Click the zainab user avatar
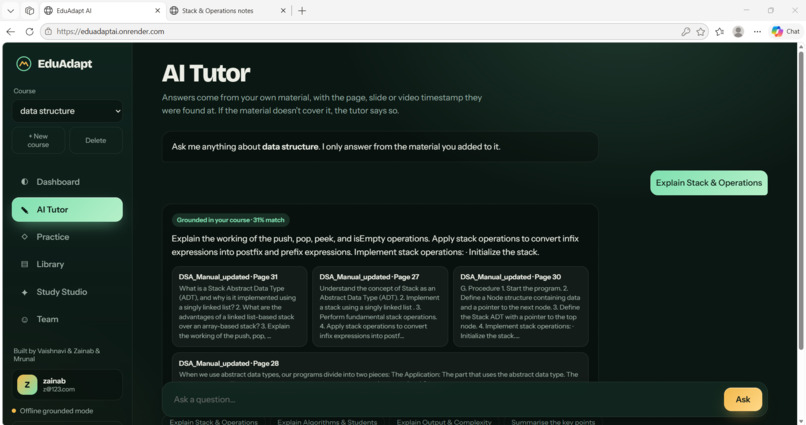 [x=27, y=385]
